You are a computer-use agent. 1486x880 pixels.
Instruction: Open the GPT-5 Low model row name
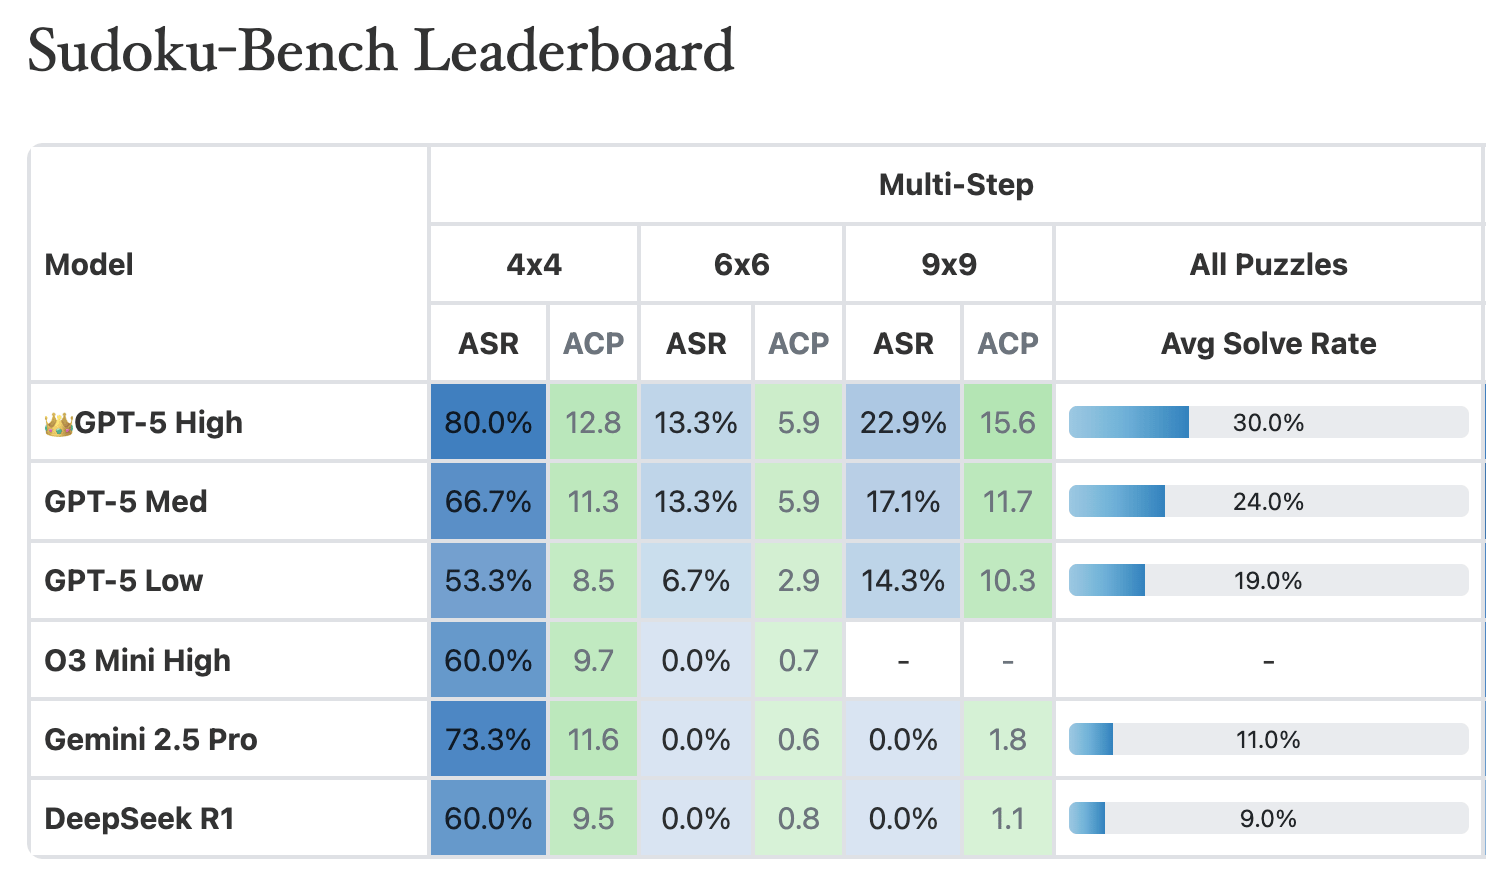point(124,580)
